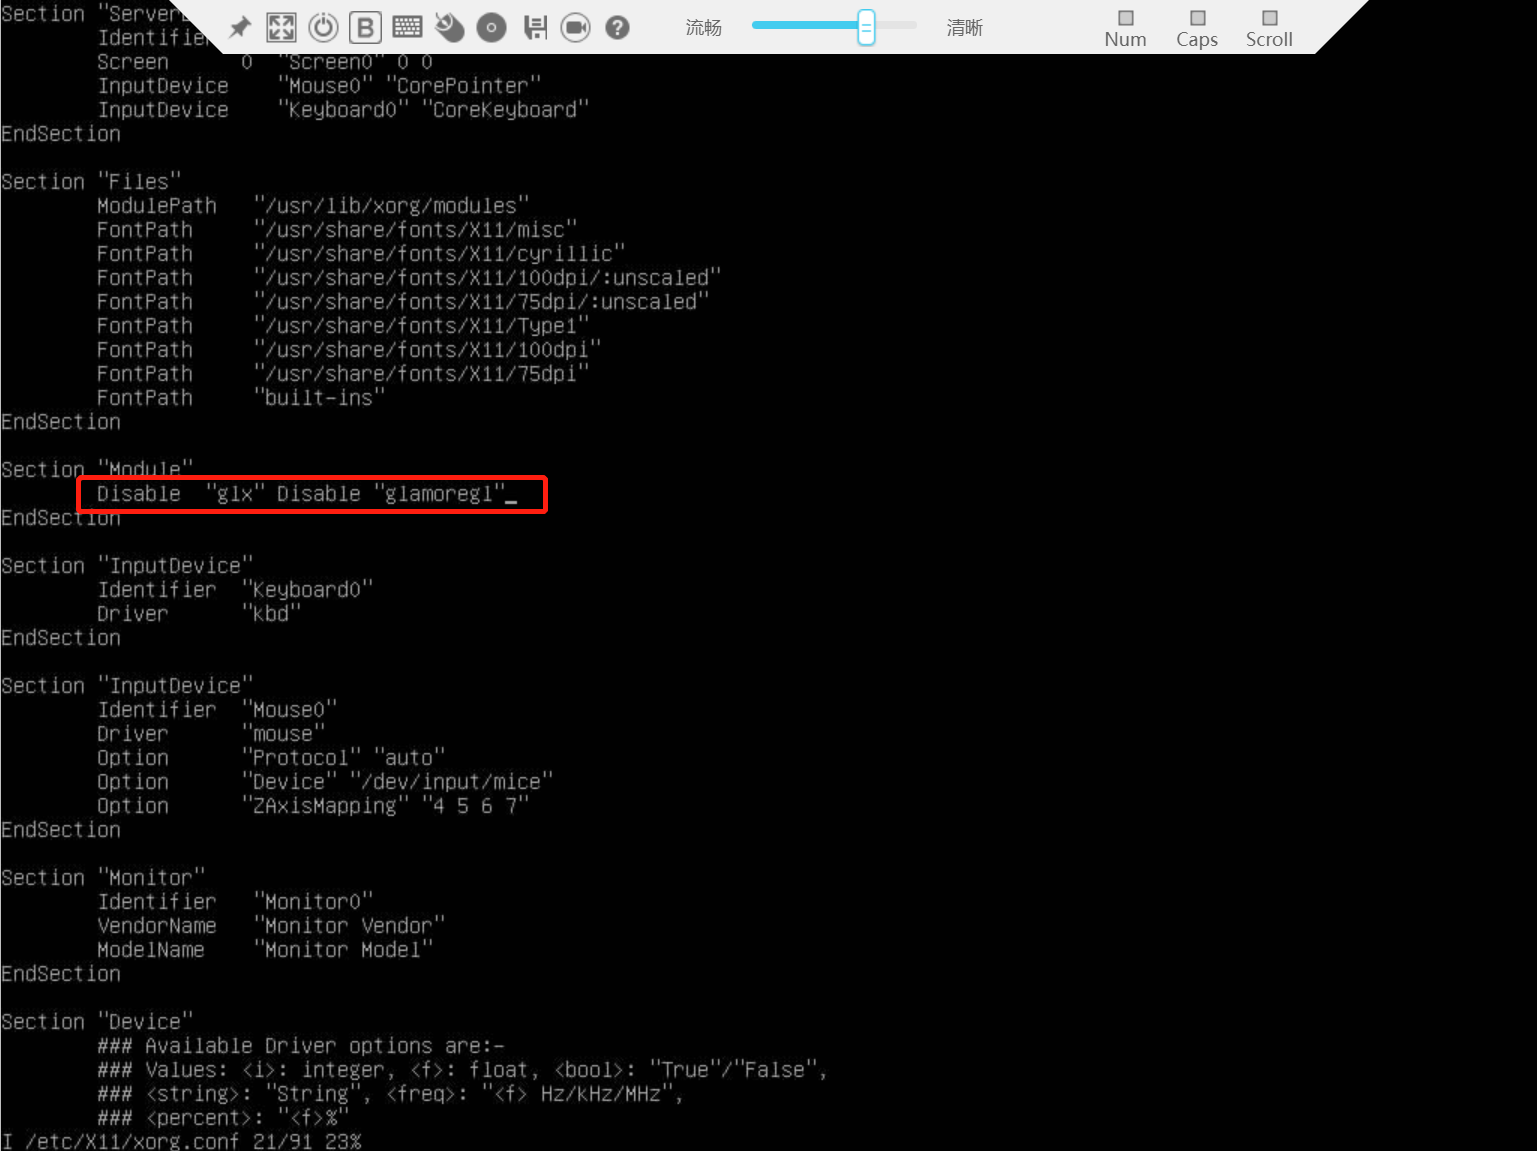Click the B key toolbar icon
The height and width of the screenshot is (1151, 1537).
pyautogui.click(x=365, y=27)
